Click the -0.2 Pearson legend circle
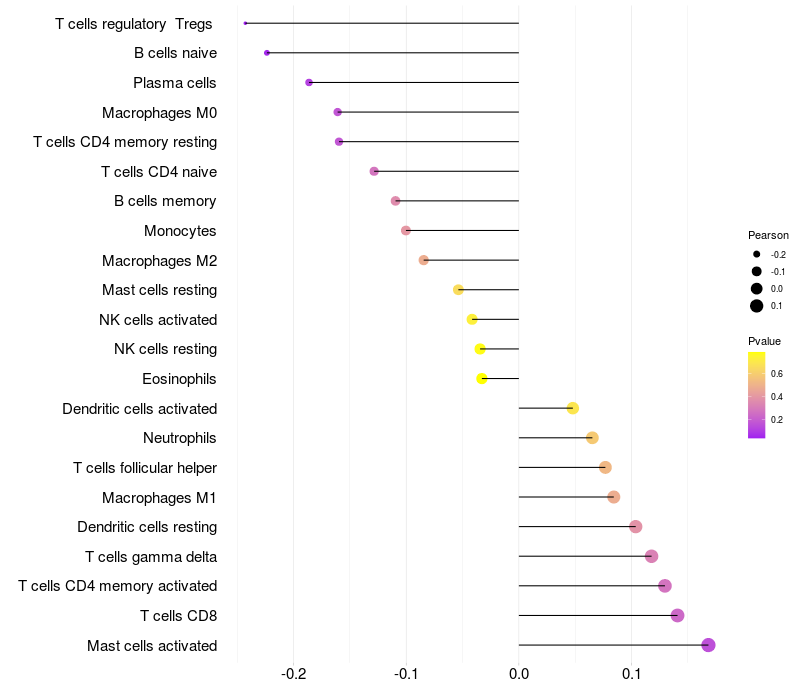 click(757, 254)
